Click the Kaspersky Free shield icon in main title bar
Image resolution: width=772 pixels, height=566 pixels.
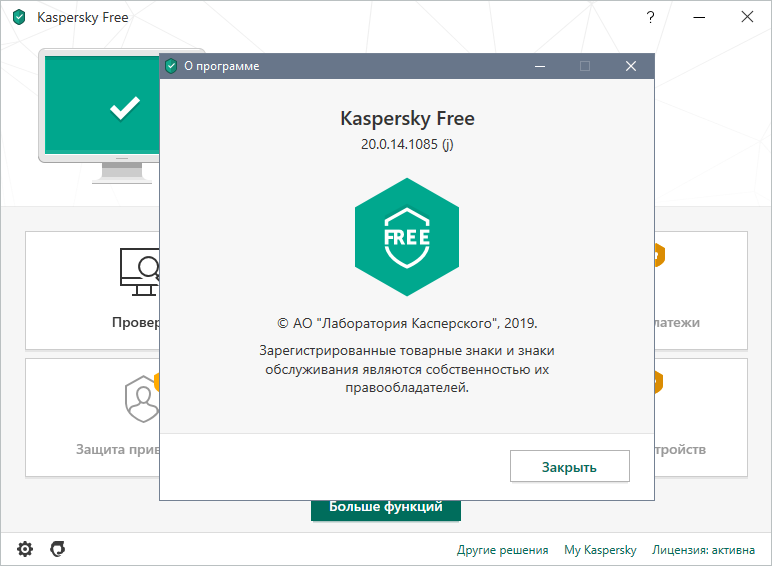point(18,18)
